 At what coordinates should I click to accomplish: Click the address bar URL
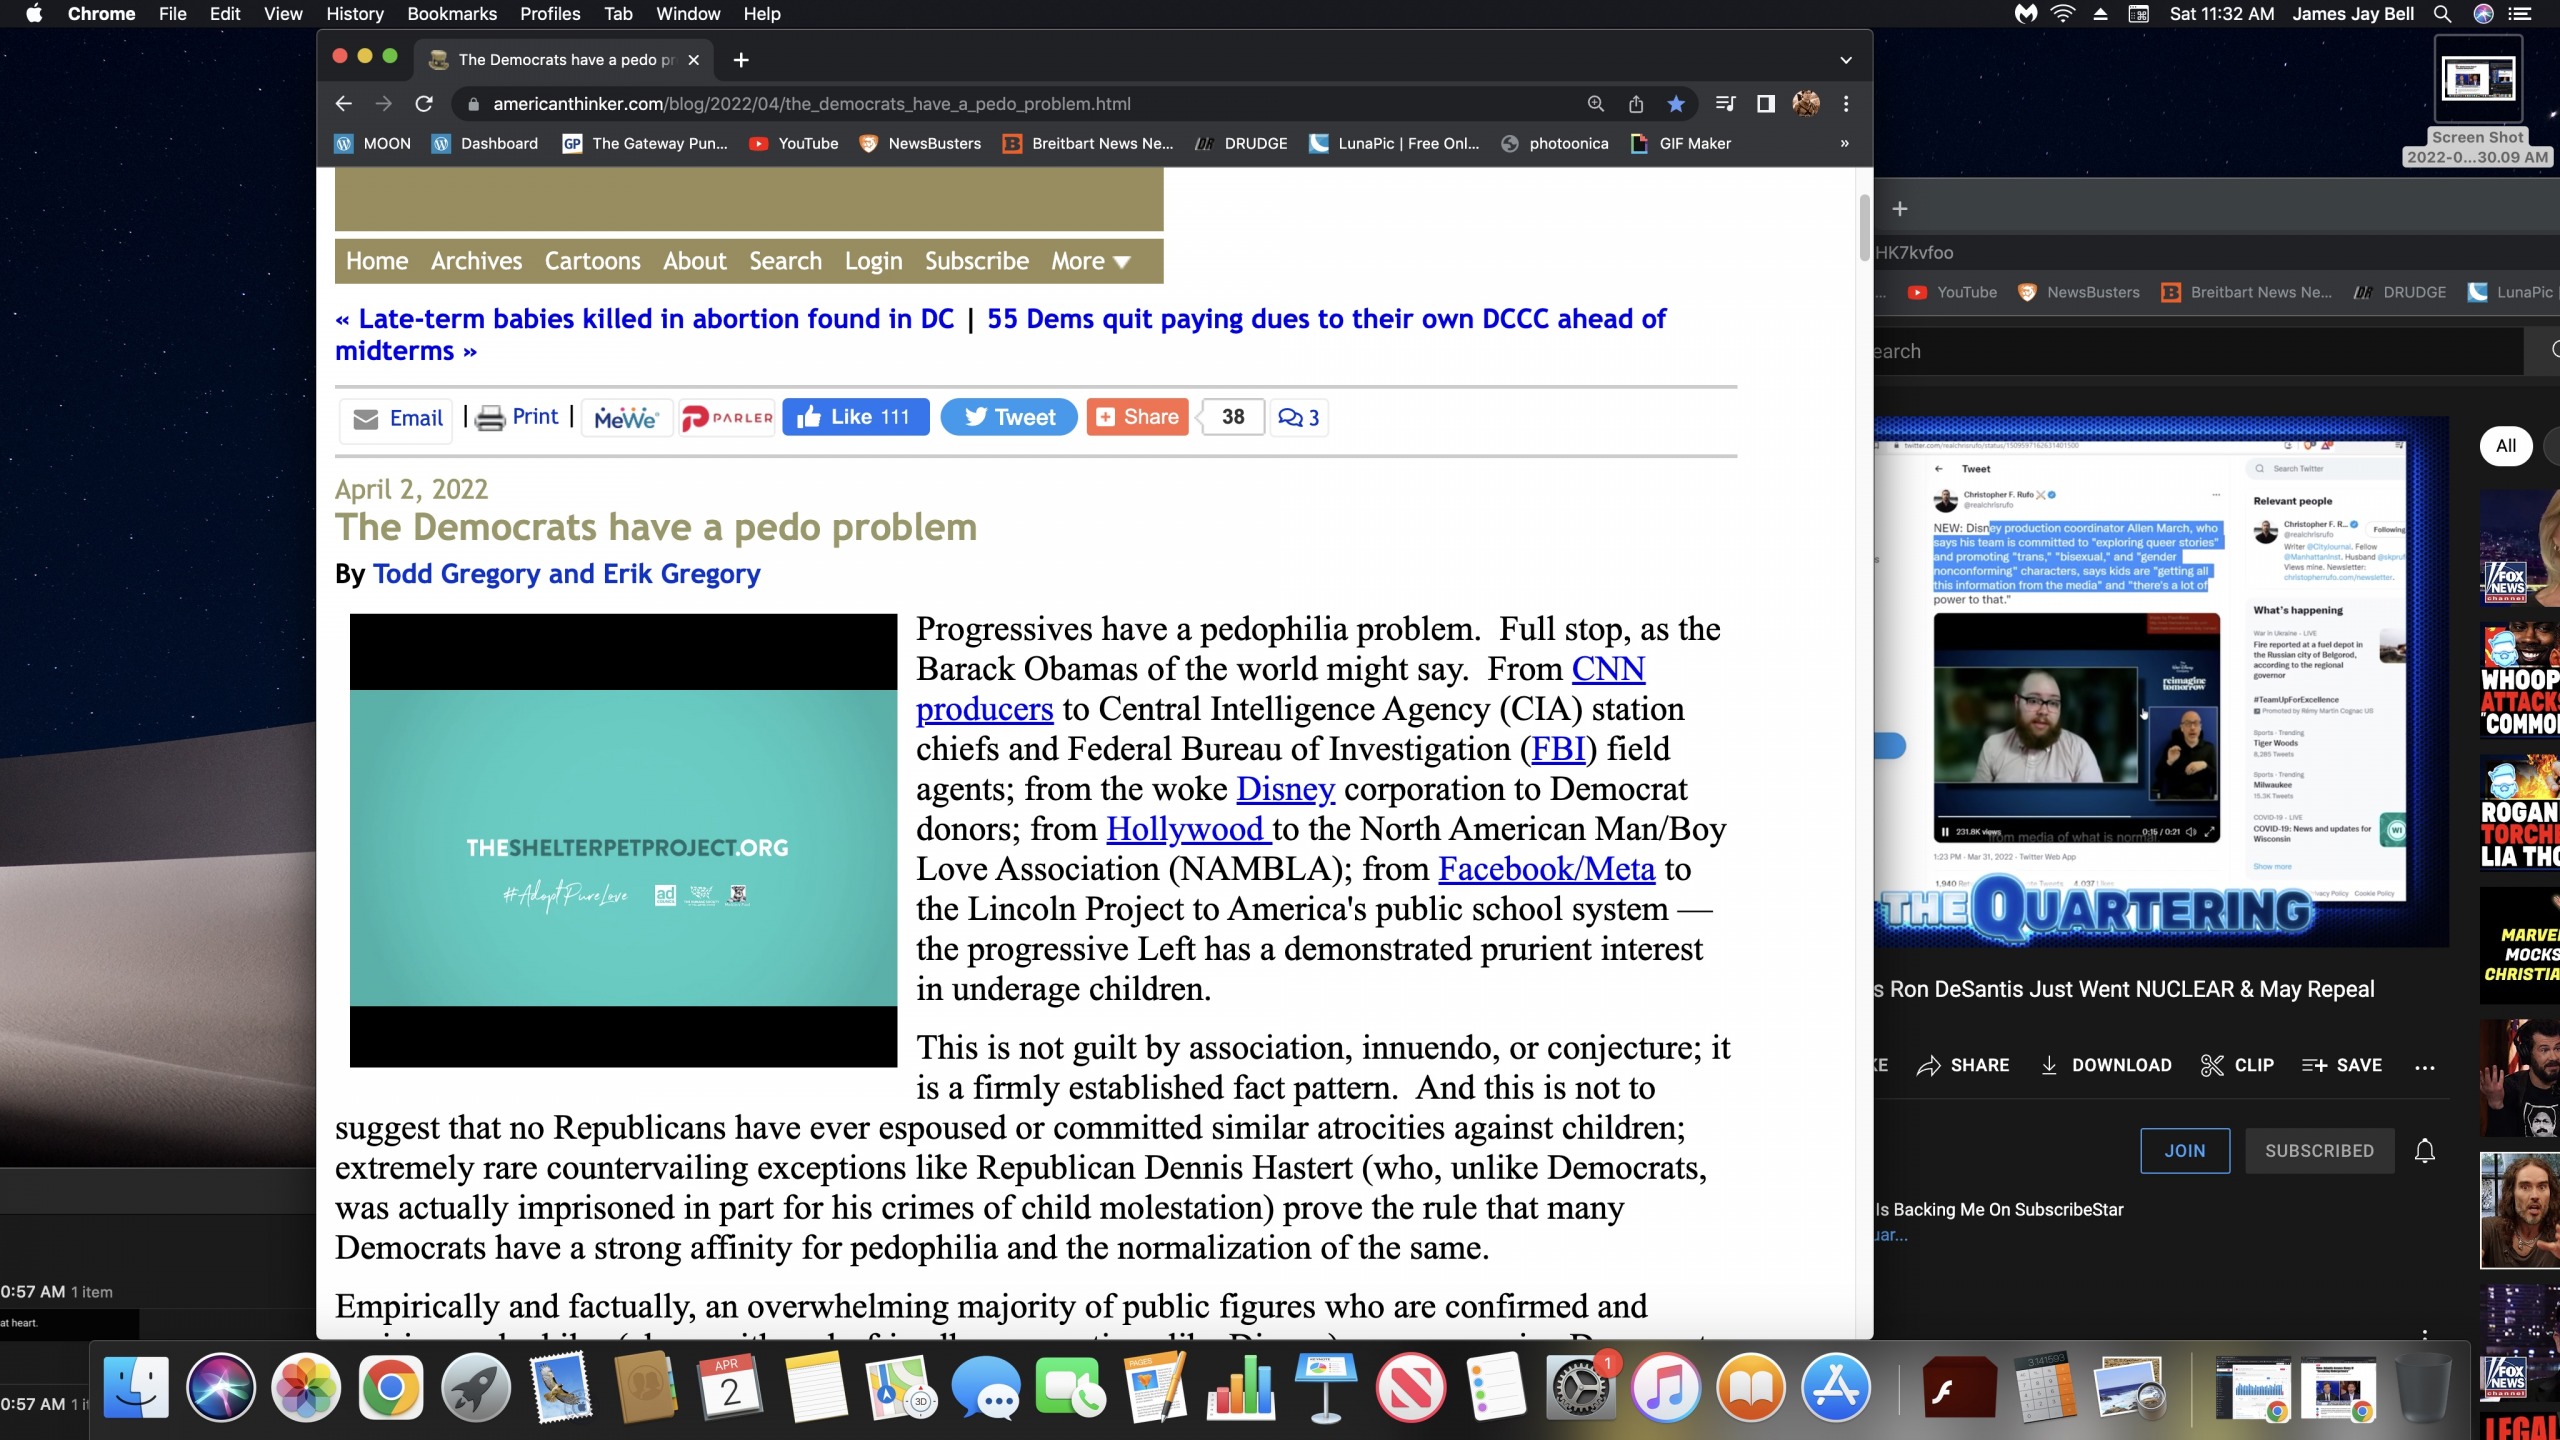point(811,103)
